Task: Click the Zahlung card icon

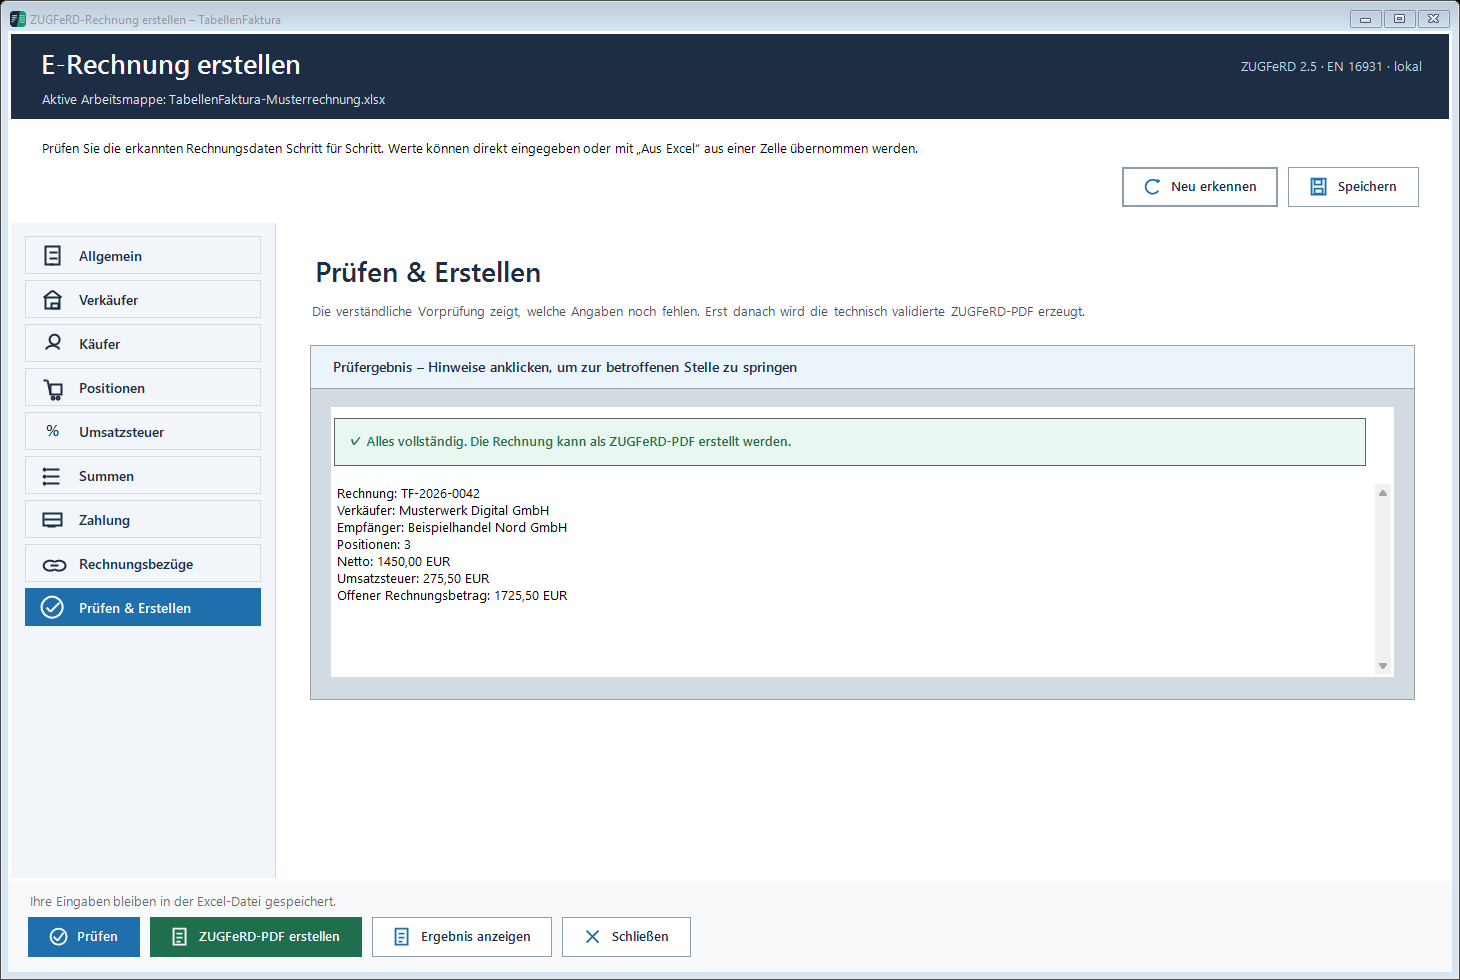Action: point(52,520)
